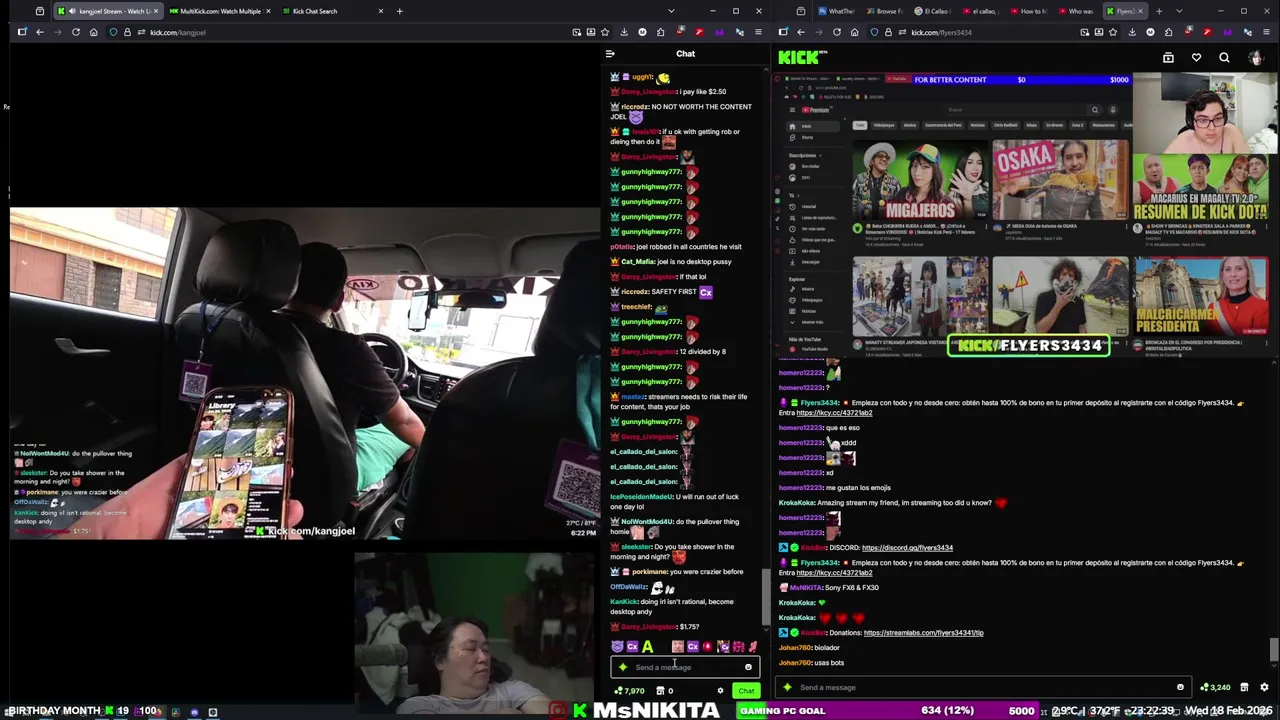The image size is (1280, 720).
Task: Open the user avatar menu on Kick header
Action: pos(1255,58)
